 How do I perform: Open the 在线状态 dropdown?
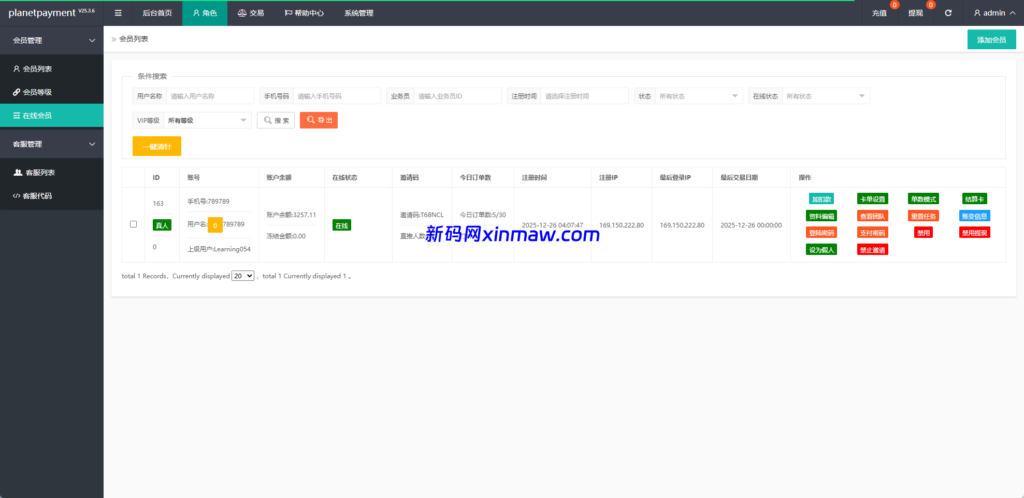tap(826, 96)
